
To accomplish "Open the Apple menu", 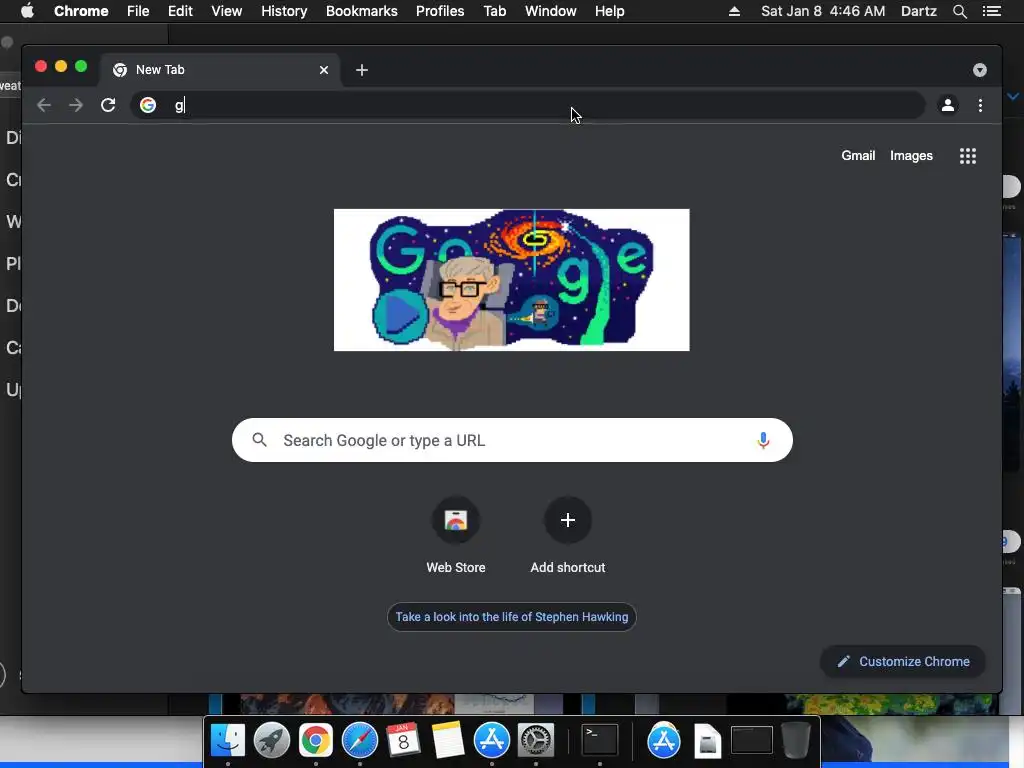I will click(27, 11).
